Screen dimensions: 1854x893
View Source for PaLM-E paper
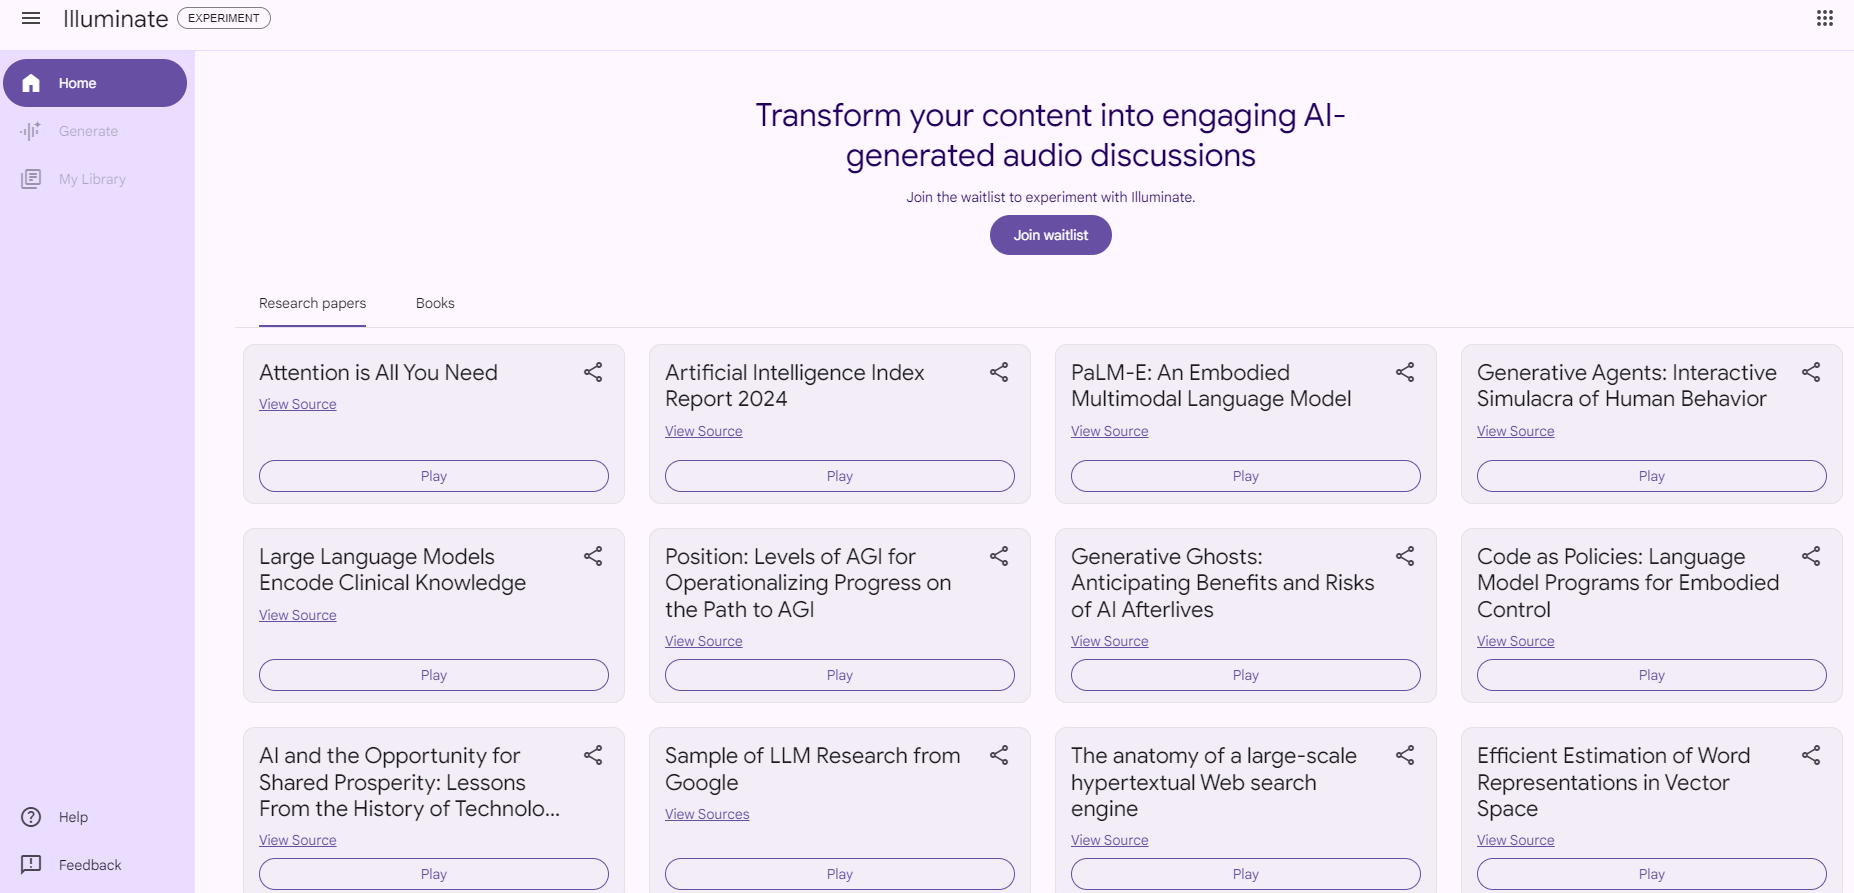pos(1109,431)
